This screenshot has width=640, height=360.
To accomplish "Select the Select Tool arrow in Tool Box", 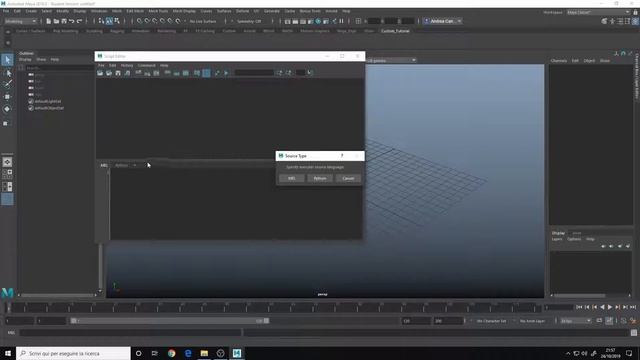I will point(7,60).
